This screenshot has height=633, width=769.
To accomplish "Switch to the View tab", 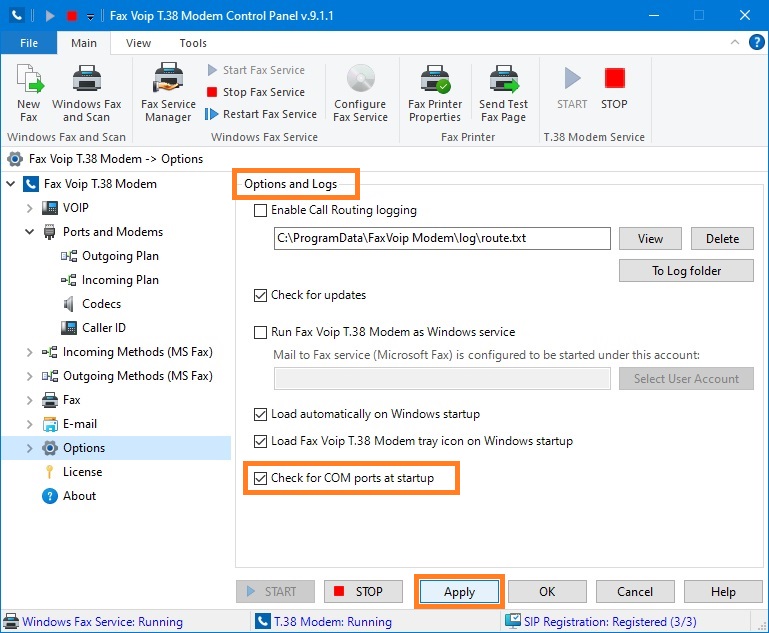I will pos(138,43).
